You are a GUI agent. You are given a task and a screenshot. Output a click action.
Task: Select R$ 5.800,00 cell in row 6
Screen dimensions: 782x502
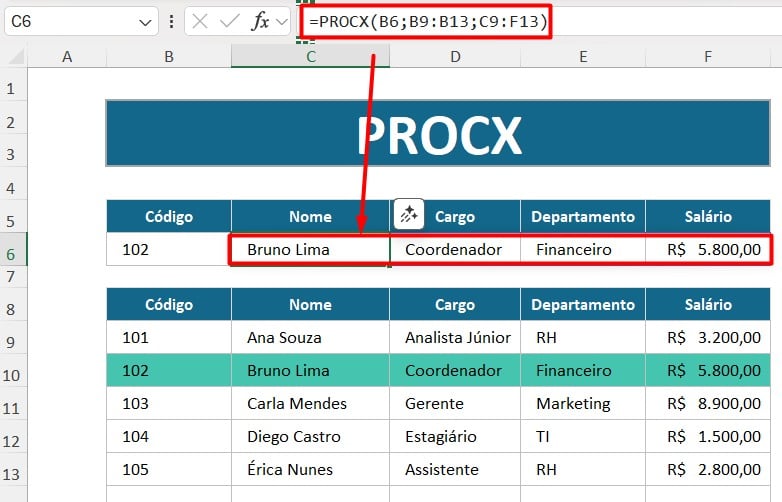[x=708, y=249]
